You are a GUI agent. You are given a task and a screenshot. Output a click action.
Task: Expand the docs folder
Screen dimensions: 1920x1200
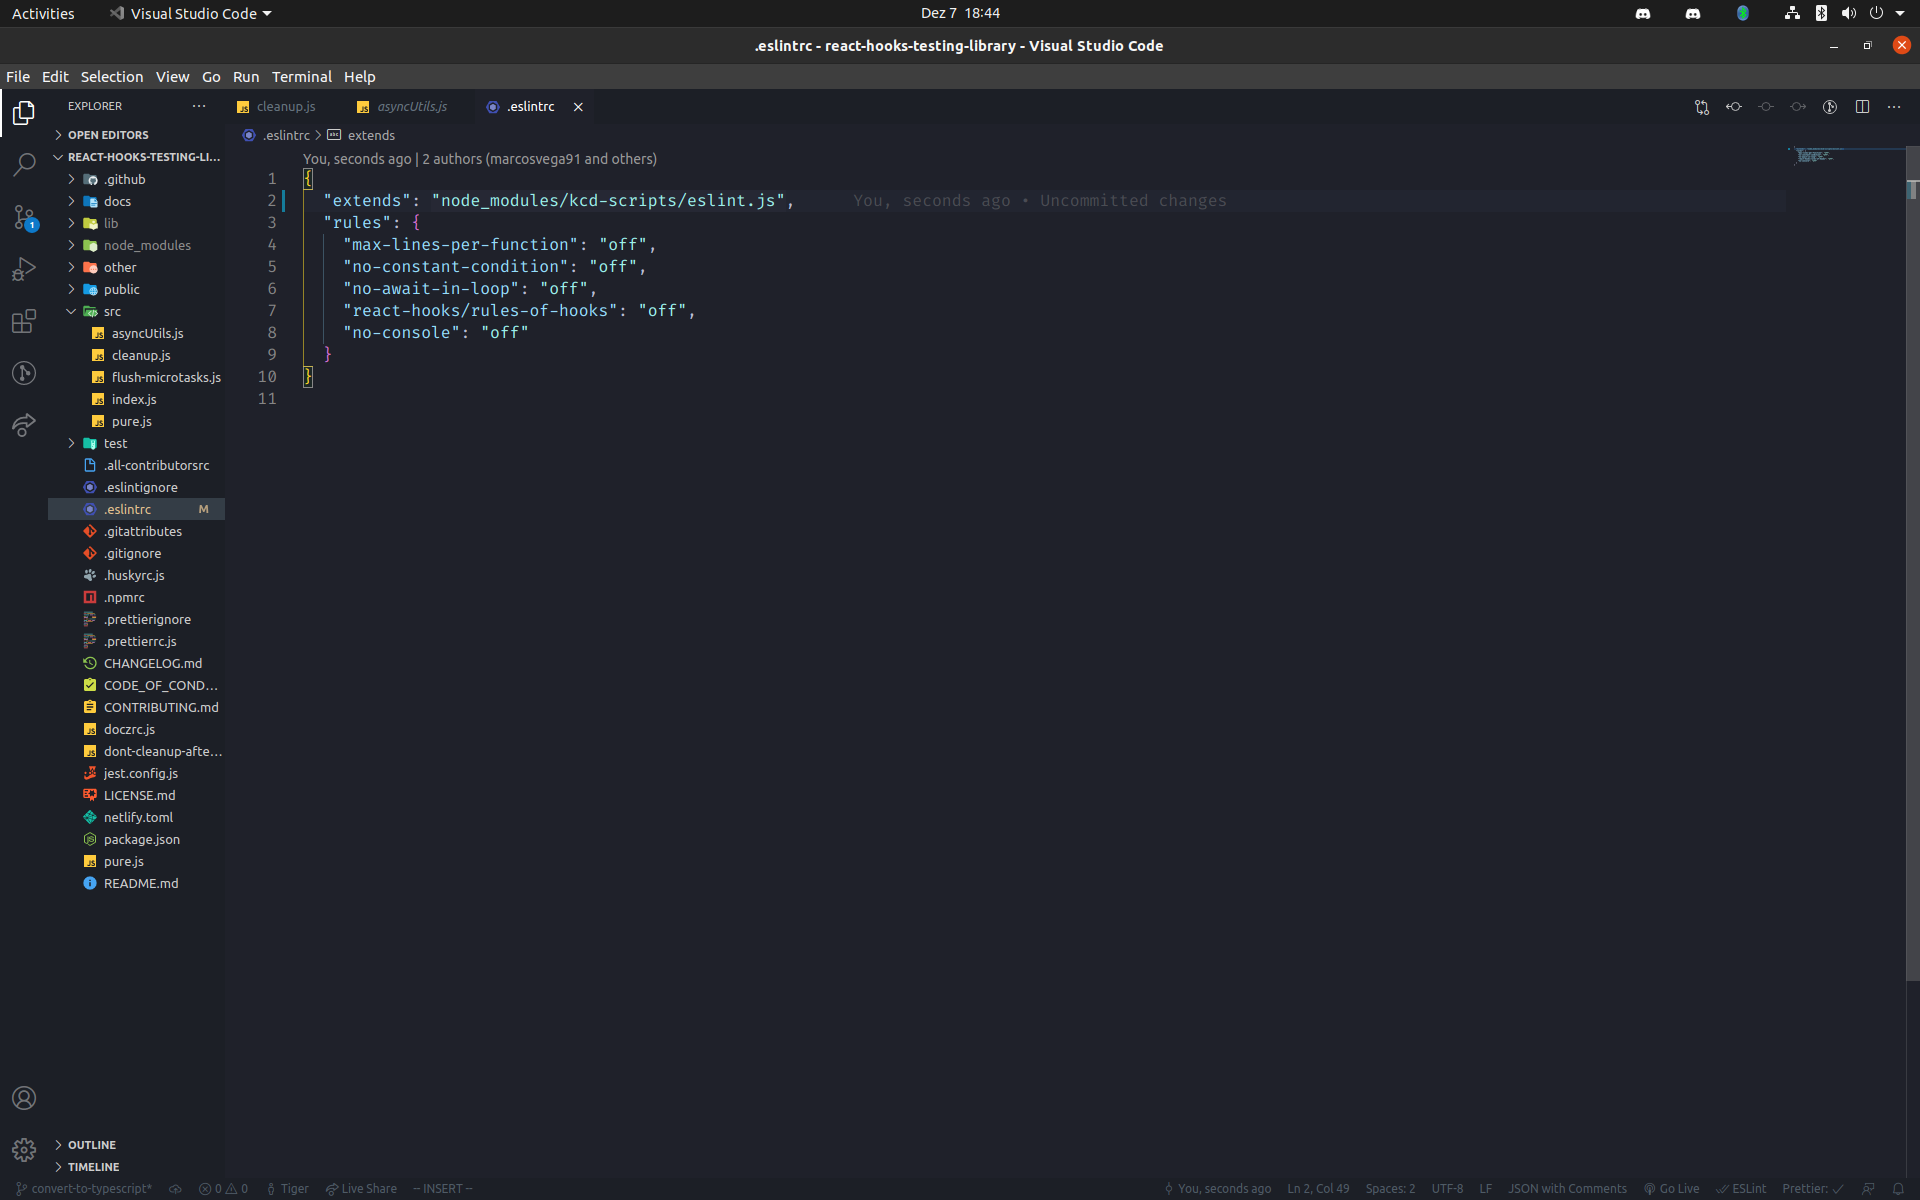[136, 201]
